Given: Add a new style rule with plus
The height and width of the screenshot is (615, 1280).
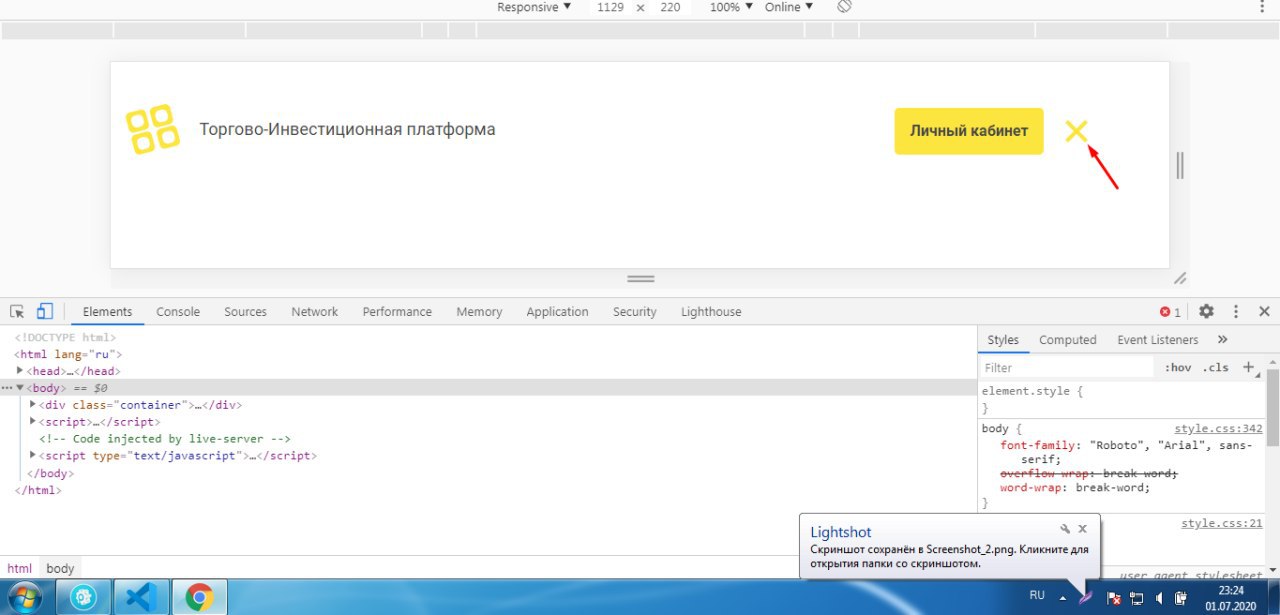Looking at the screenshot, I should pos(1248,367).
